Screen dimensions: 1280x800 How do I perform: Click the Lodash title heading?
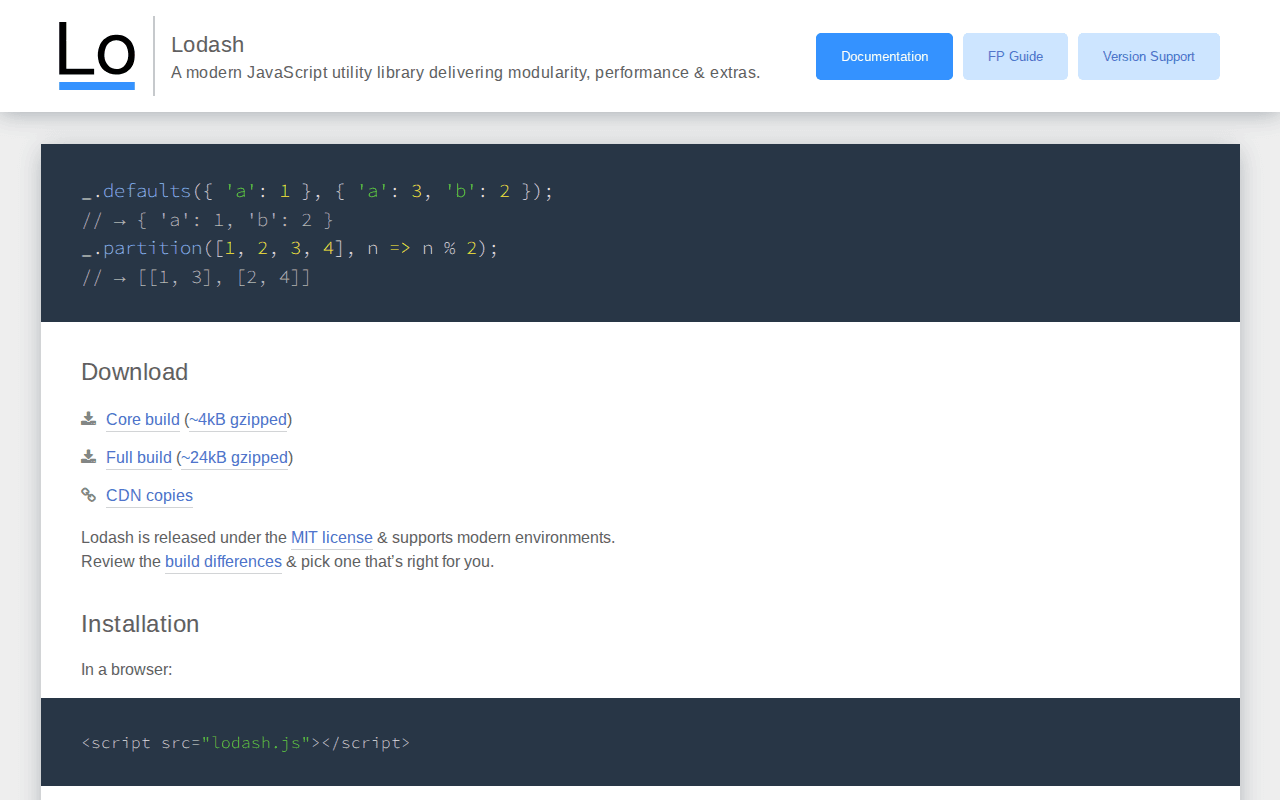click(x=208, y=44)
